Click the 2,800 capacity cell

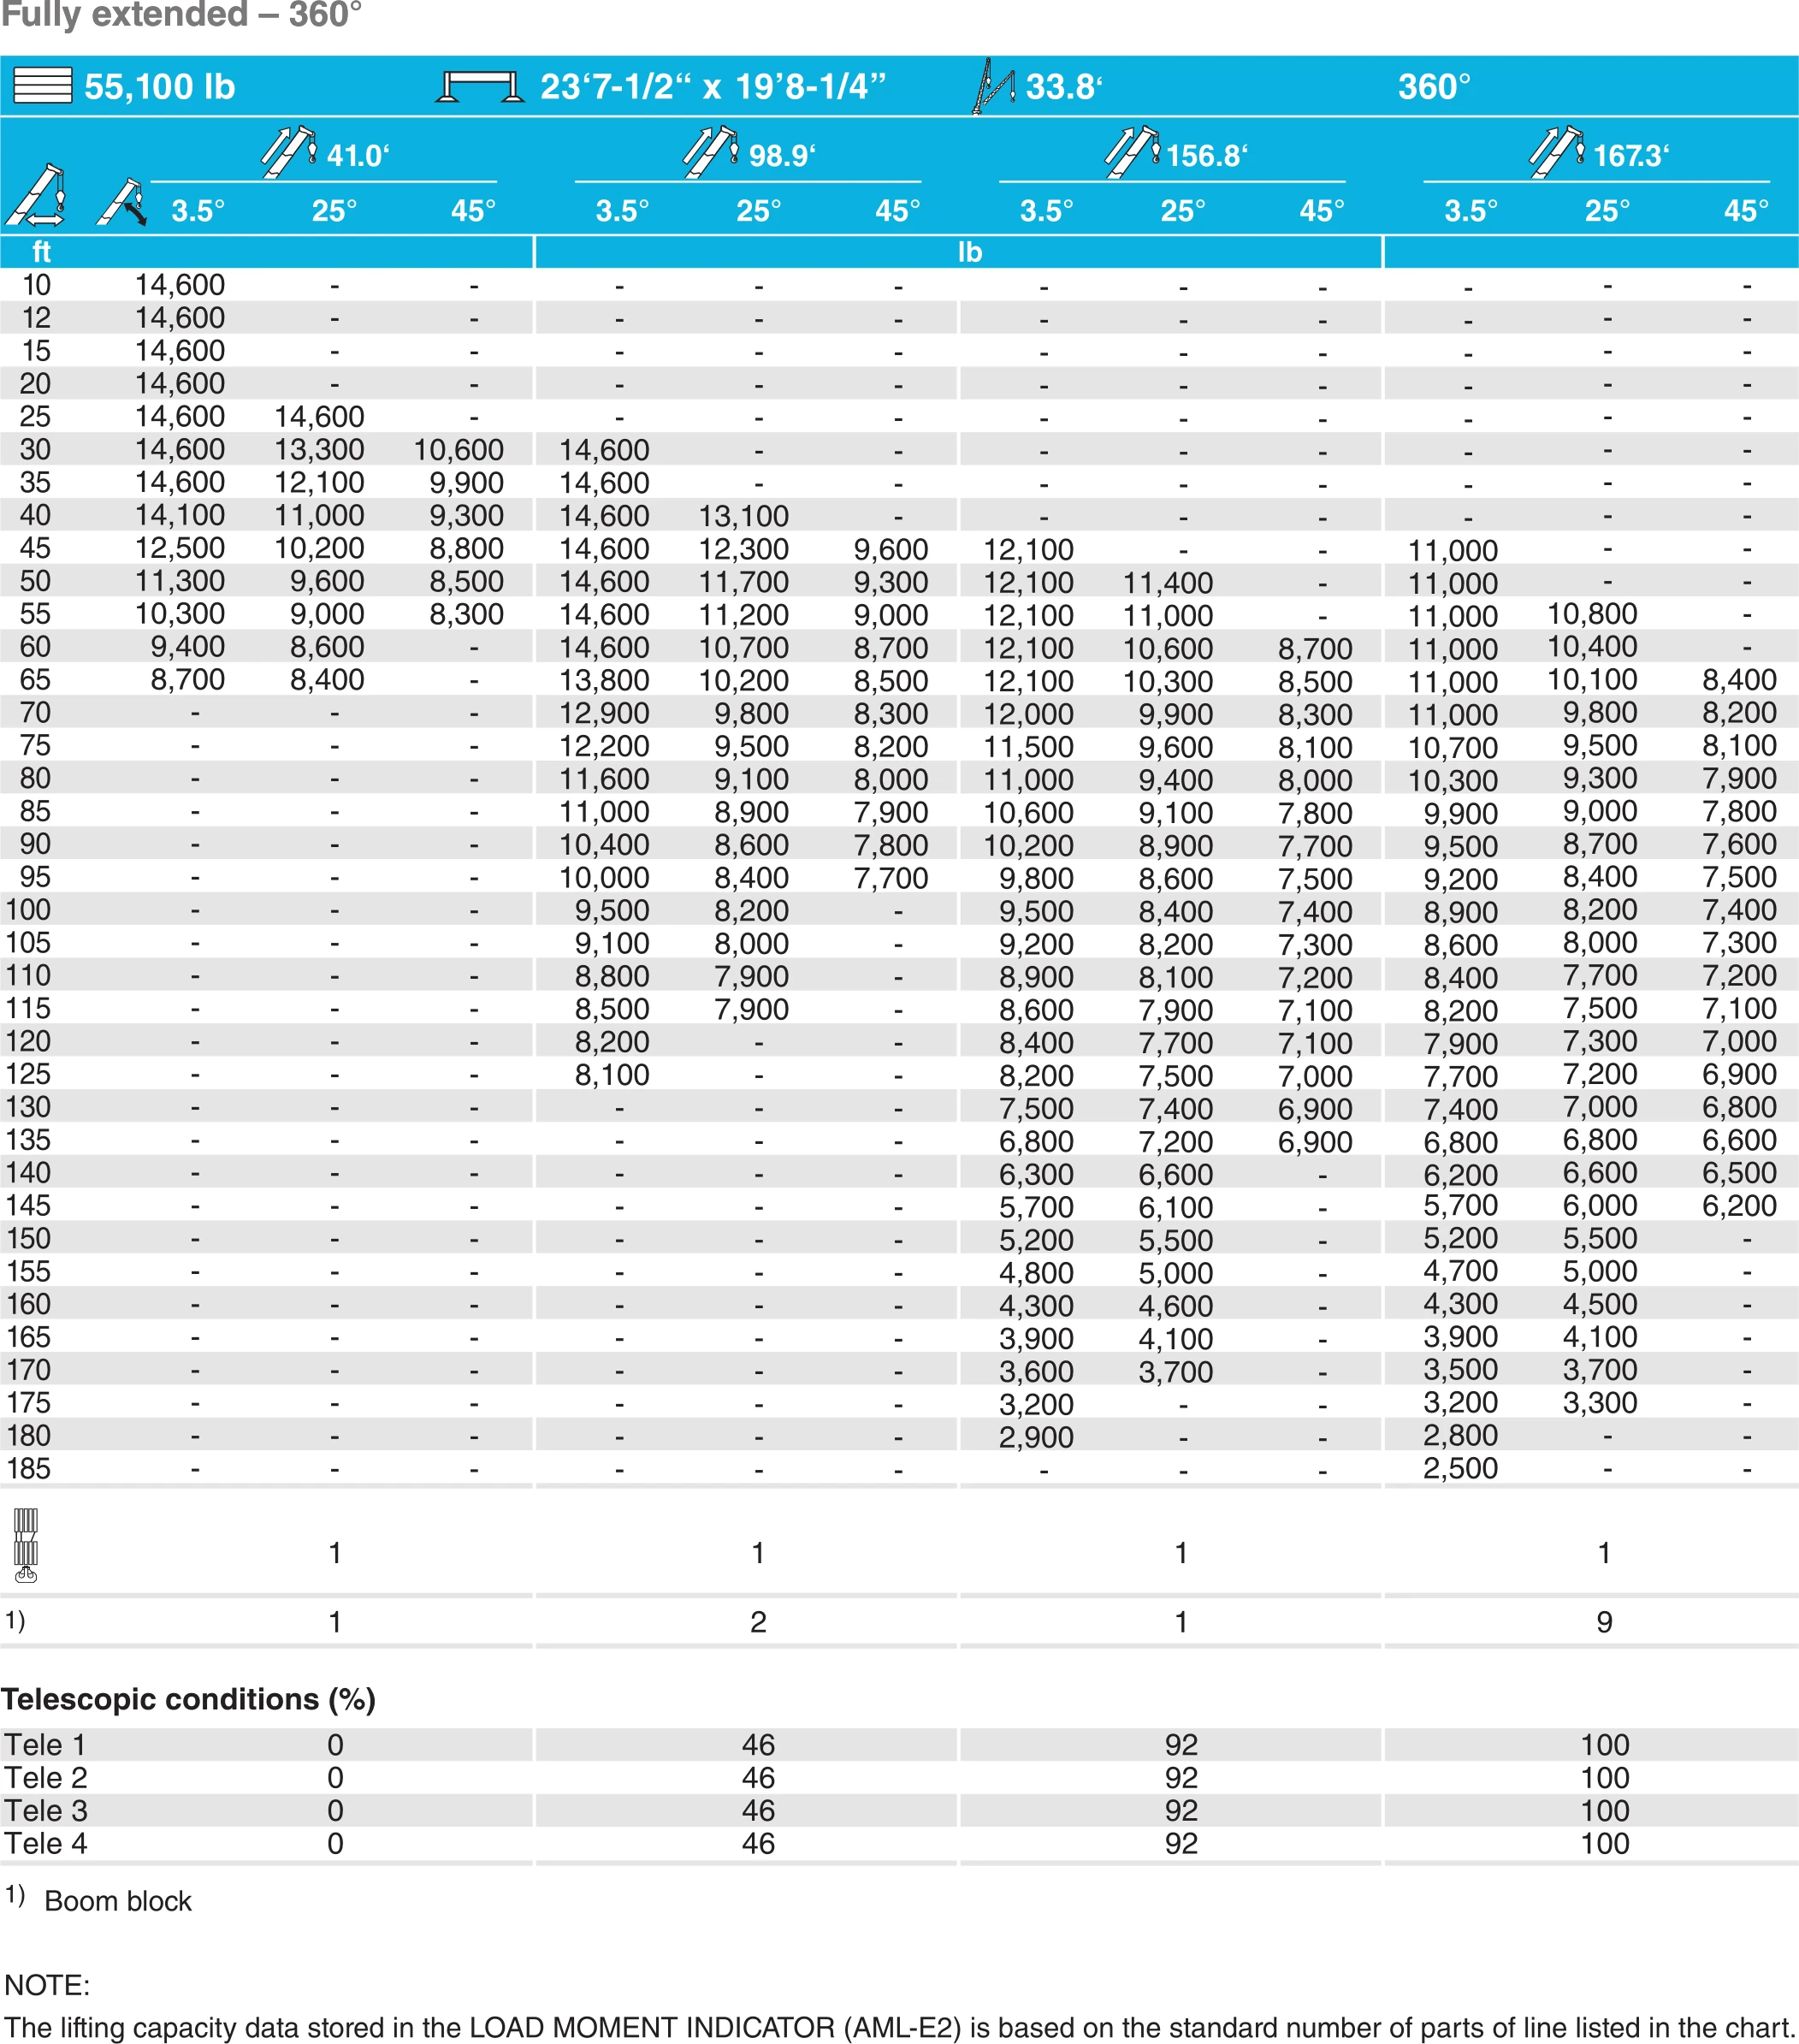click(x=1460, y=1435)
